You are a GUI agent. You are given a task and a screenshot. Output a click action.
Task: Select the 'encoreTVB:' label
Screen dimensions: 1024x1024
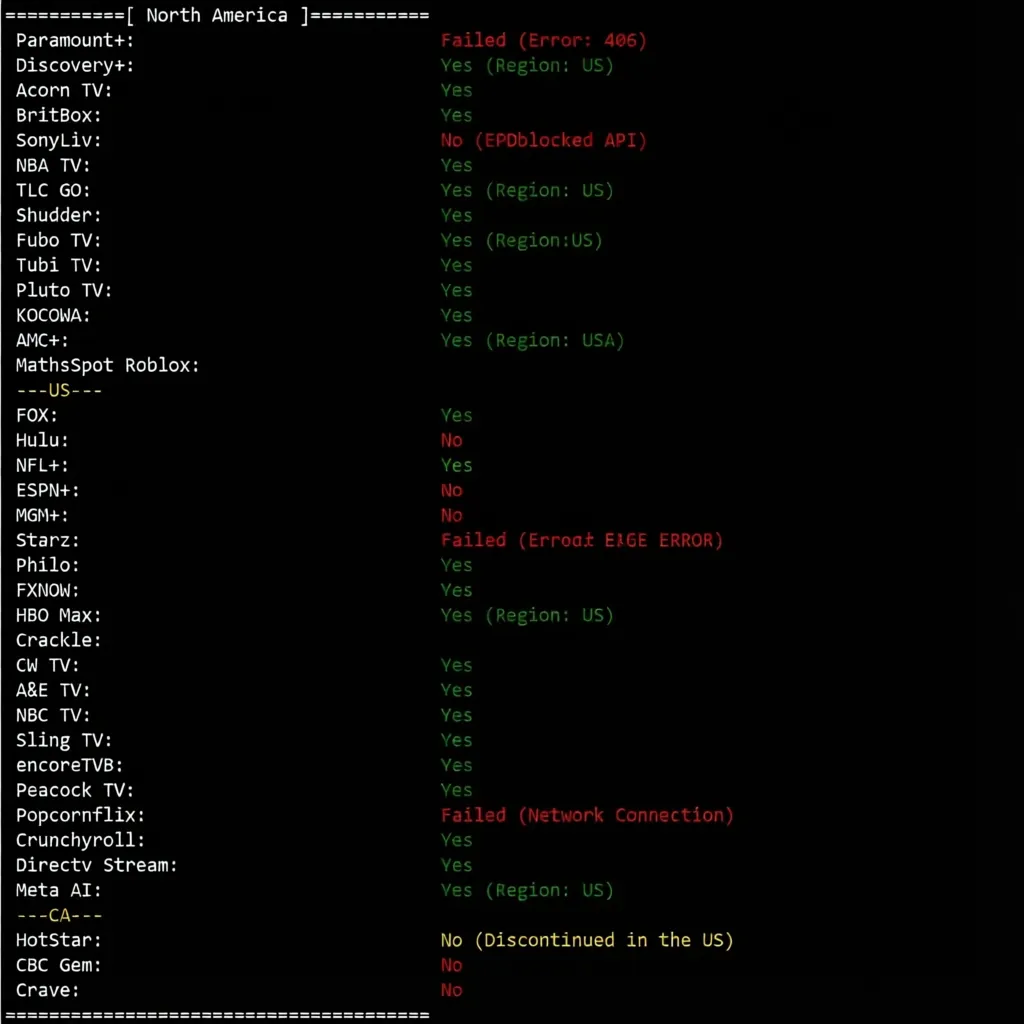click(x=69, y=765)
